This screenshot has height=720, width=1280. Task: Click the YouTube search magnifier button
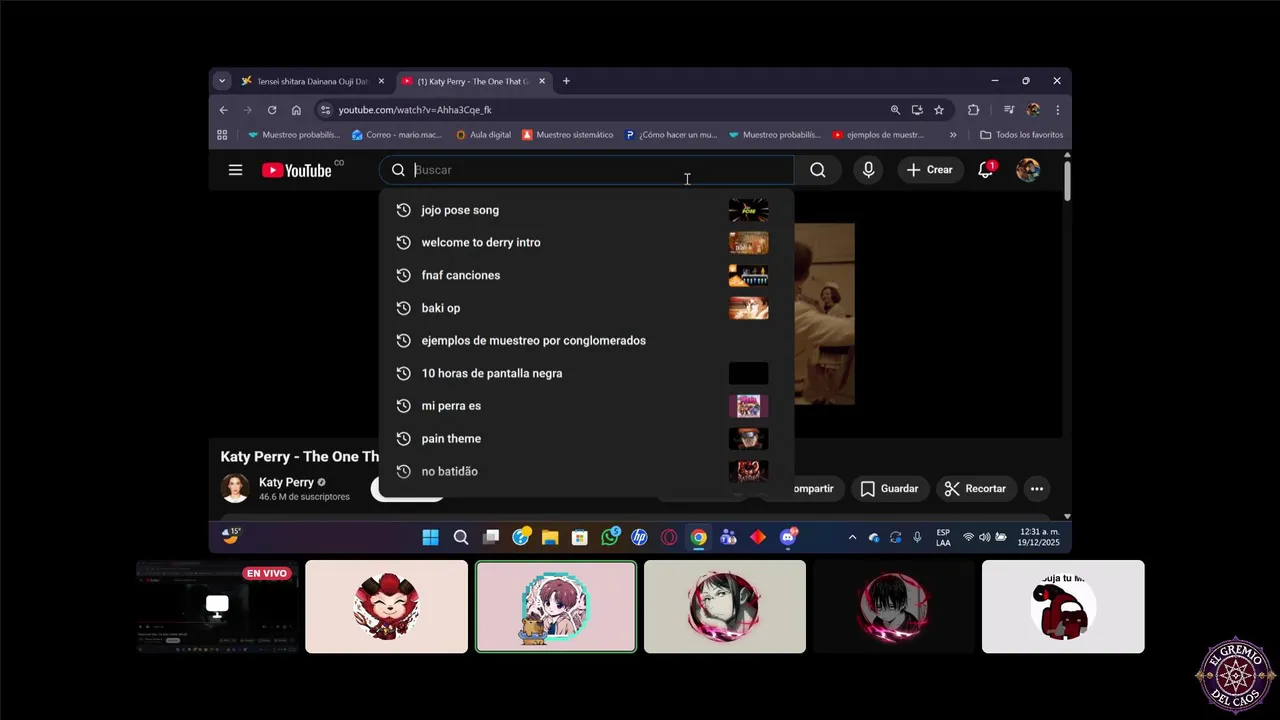click(818, 170)
